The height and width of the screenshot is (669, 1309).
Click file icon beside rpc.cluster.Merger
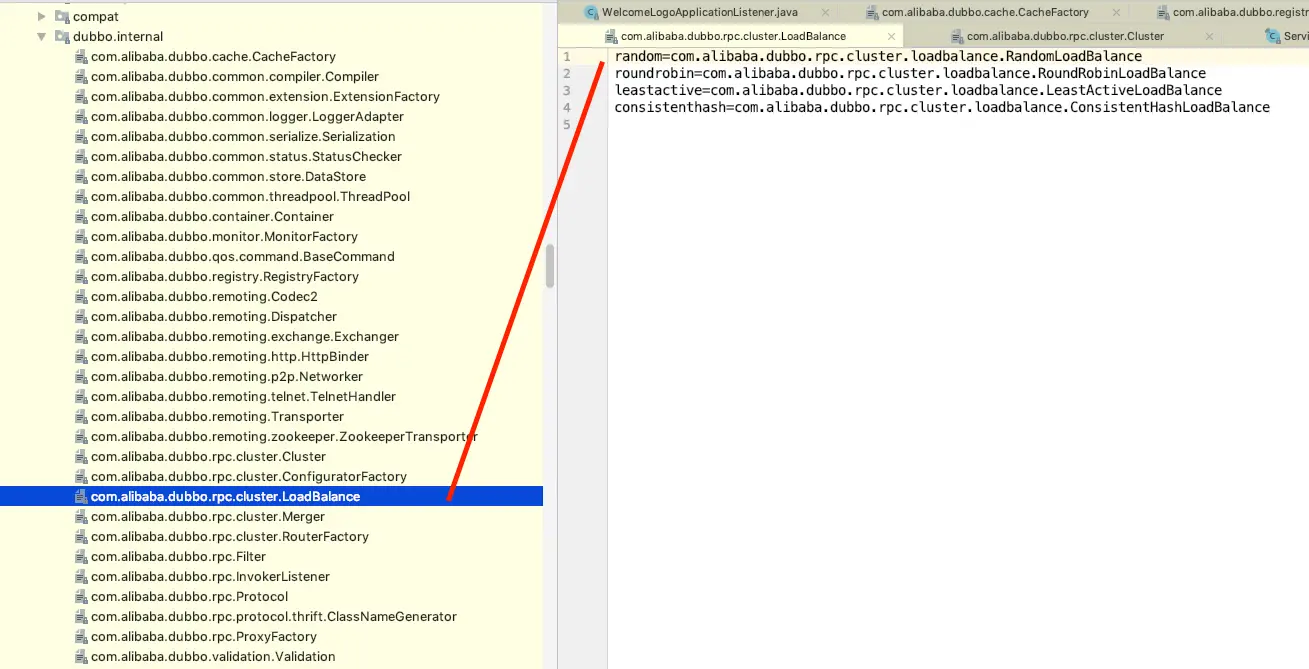(81, 517)
